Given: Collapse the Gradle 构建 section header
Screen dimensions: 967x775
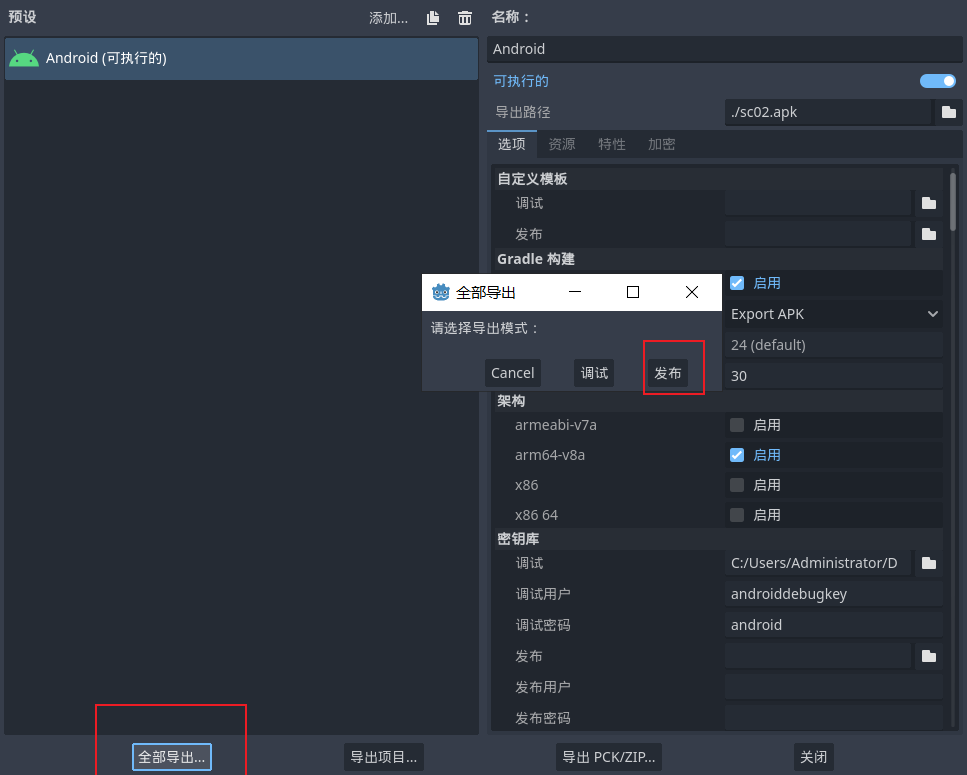Looking at the screenshot, I should pos(718,259).
